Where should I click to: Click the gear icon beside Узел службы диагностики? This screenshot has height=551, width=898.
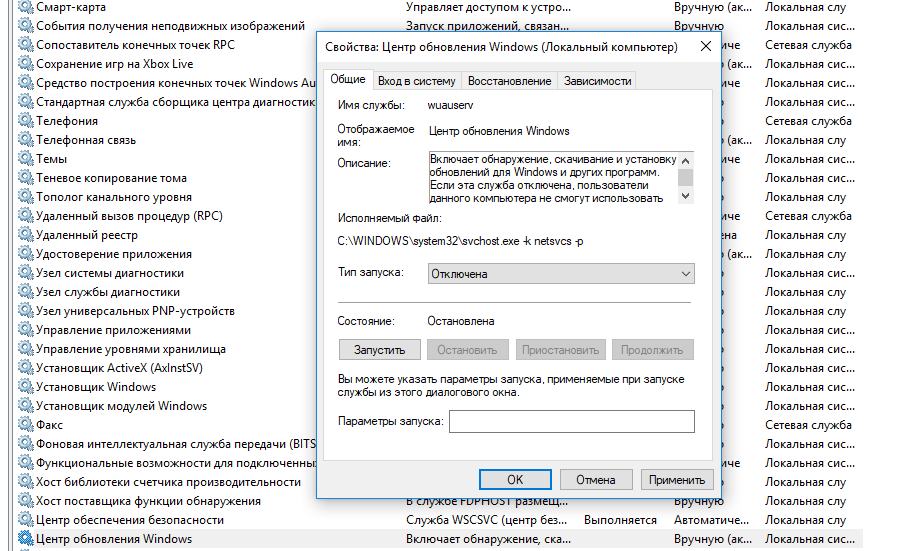point(26,292)
